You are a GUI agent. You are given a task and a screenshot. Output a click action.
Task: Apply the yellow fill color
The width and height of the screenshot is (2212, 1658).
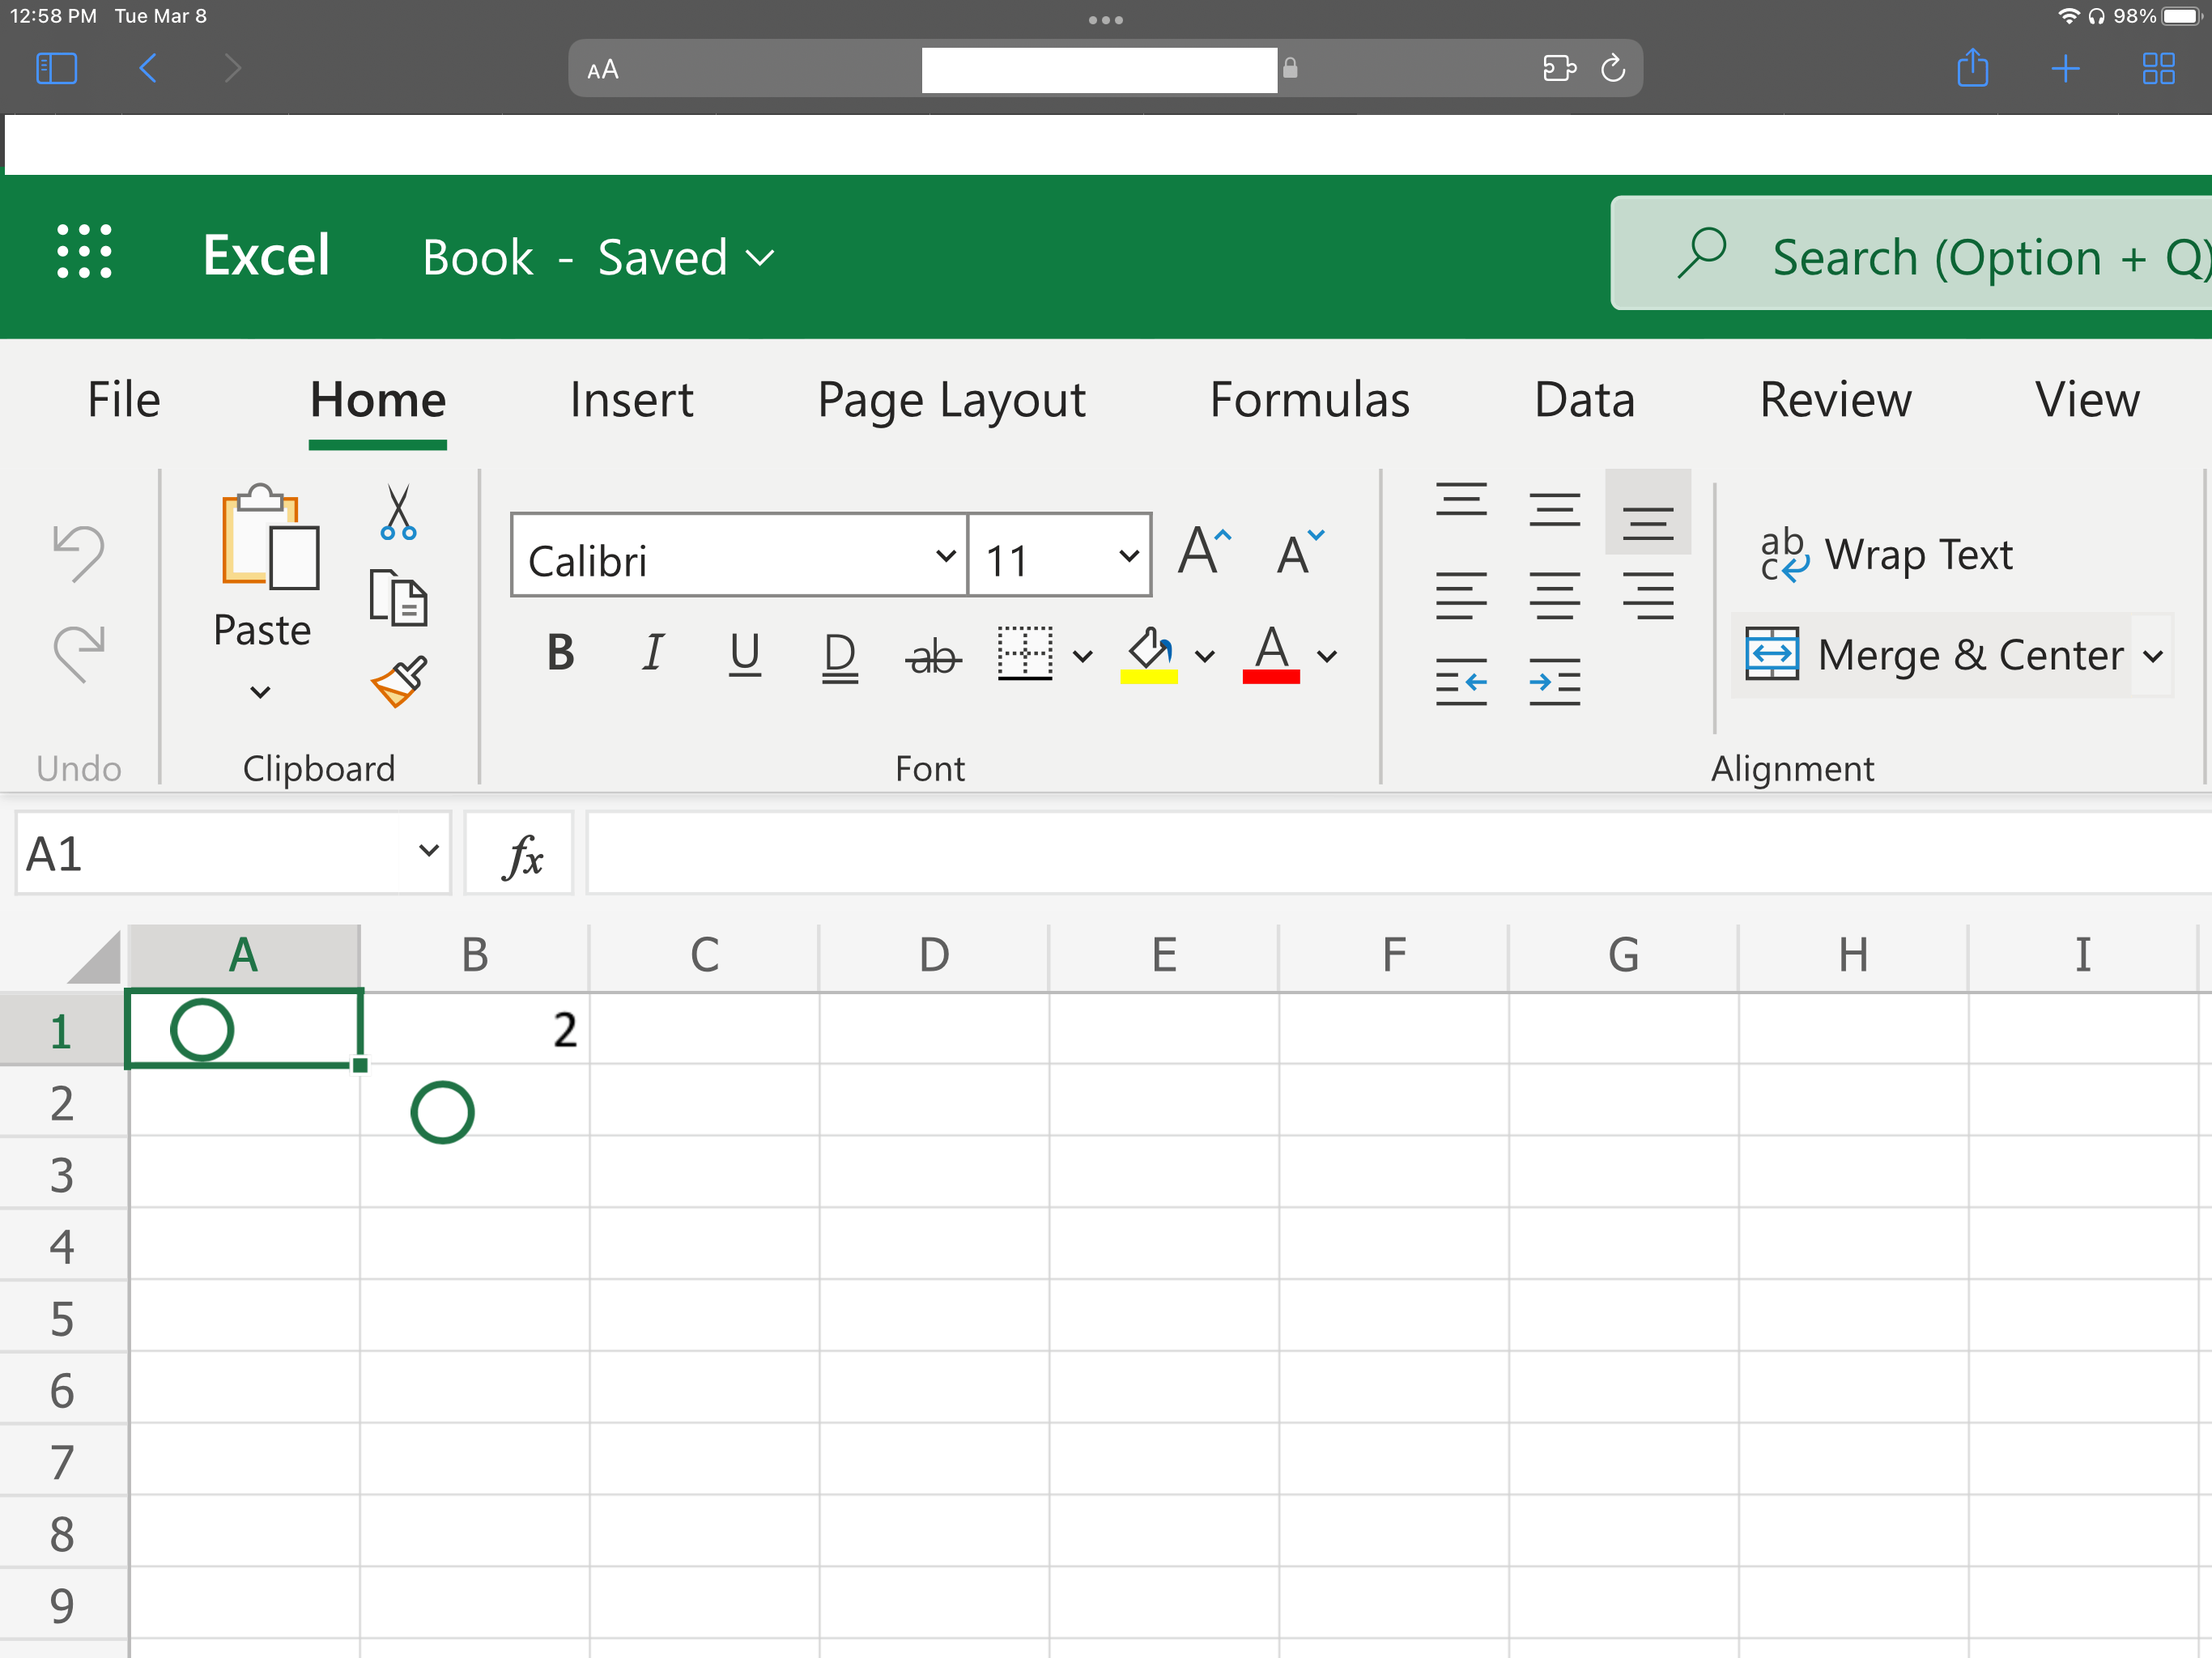[1149, 656]
